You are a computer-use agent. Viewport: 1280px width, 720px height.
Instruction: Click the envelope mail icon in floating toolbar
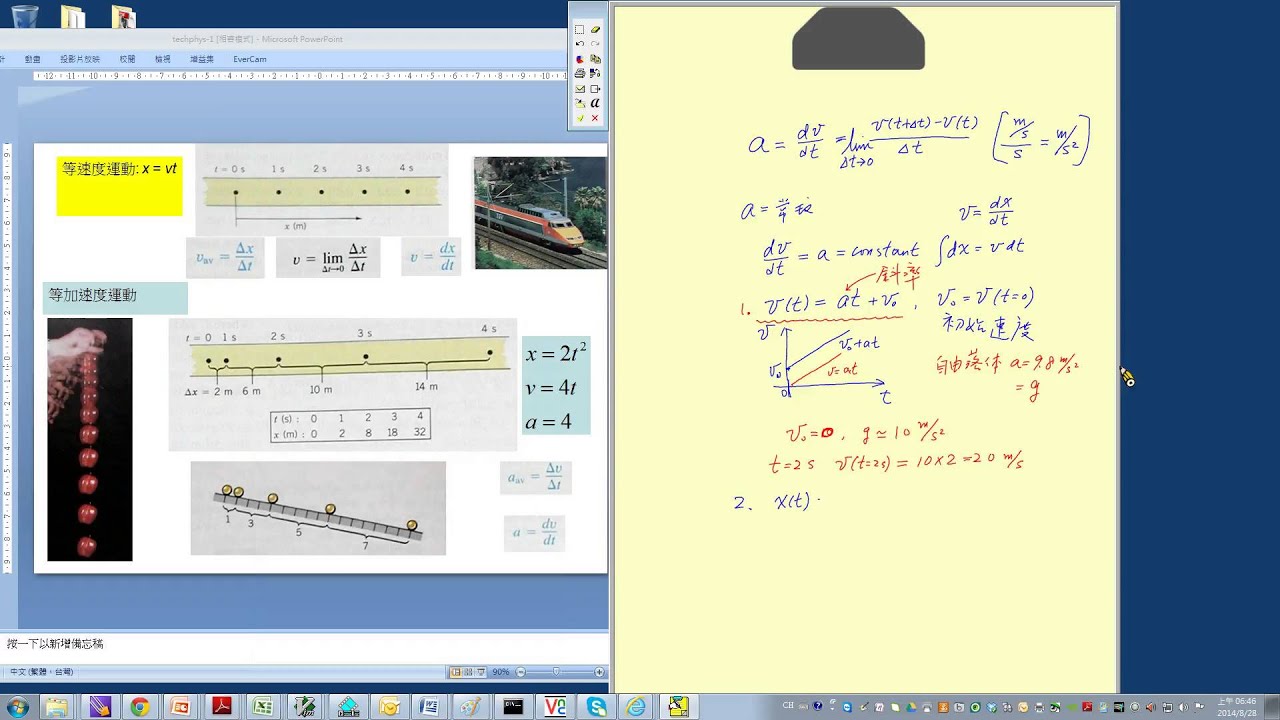pyautogui.click(x=579, y=89)
